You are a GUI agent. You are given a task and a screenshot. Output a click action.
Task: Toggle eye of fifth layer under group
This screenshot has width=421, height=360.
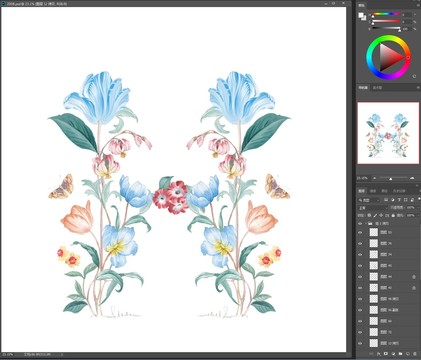tap(360, 277)
